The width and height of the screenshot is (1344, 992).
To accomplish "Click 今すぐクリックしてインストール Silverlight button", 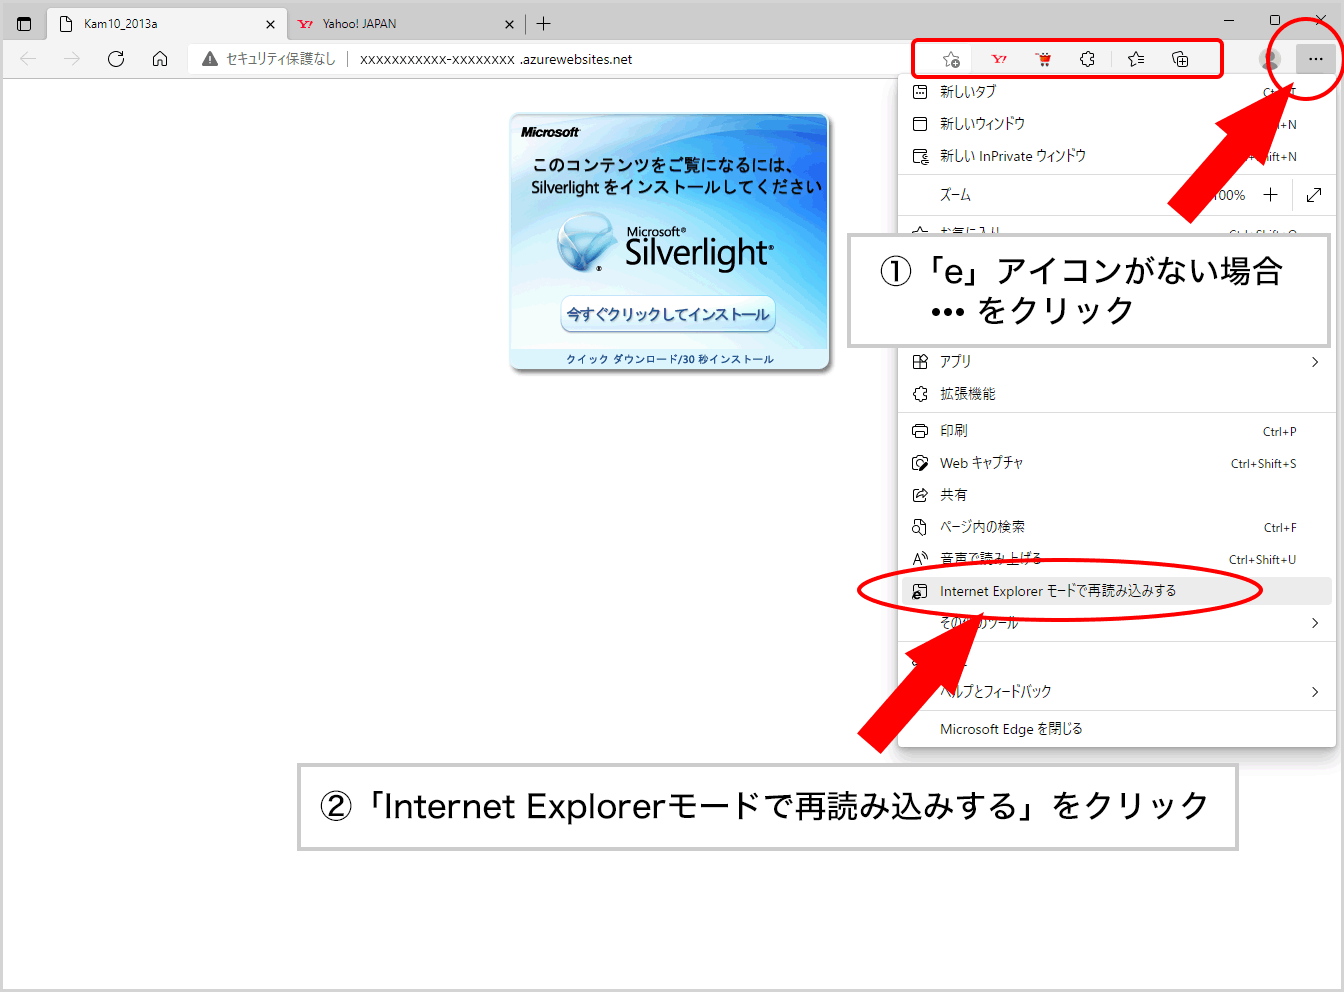I will (x=668, y=314).
